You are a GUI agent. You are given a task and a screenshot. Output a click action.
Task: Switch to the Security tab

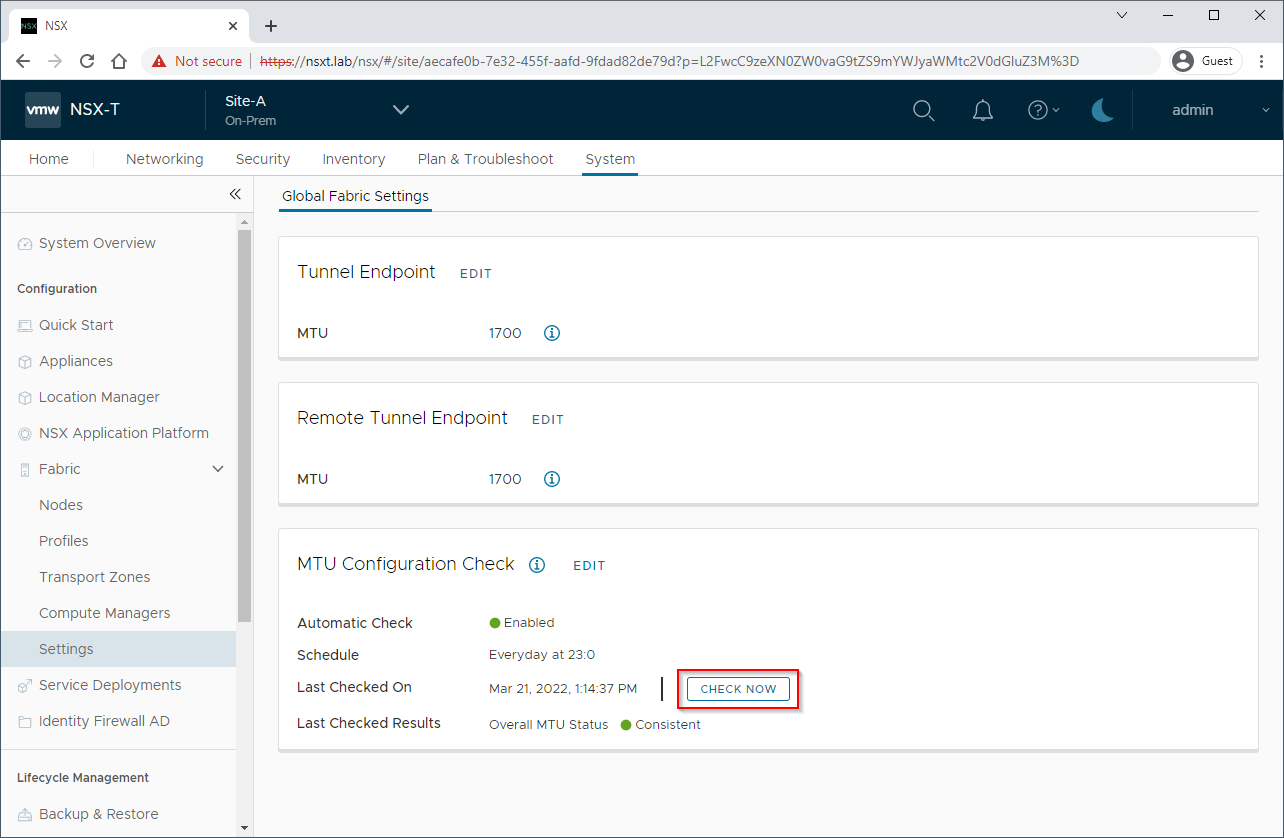click(x=263, y=159)
